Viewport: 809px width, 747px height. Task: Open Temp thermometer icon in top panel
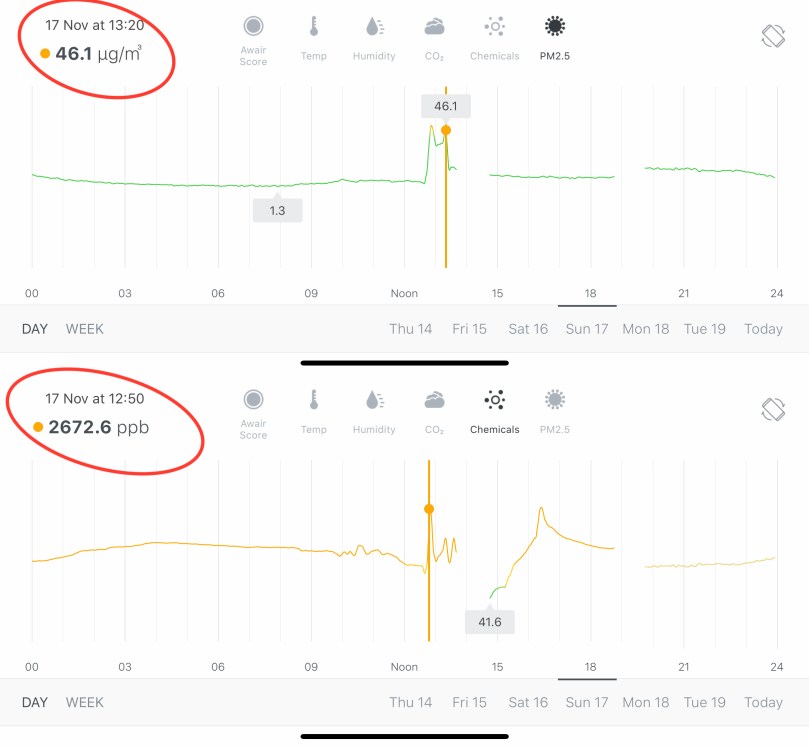313,27
